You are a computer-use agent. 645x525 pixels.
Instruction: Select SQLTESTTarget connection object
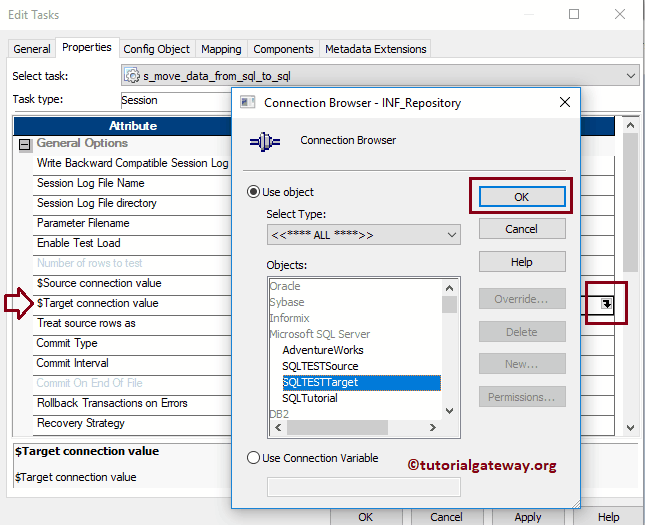tap(362, 382)
